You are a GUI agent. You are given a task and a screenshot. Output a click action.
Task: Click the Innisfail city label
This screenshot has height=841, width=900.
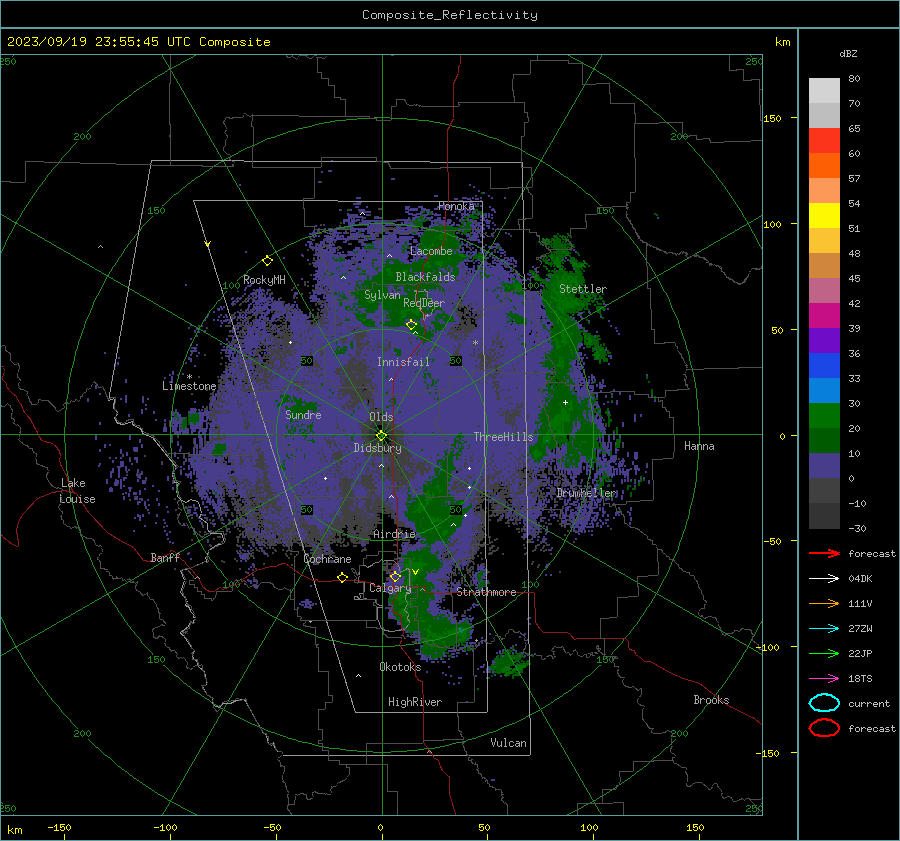(403, 362)
